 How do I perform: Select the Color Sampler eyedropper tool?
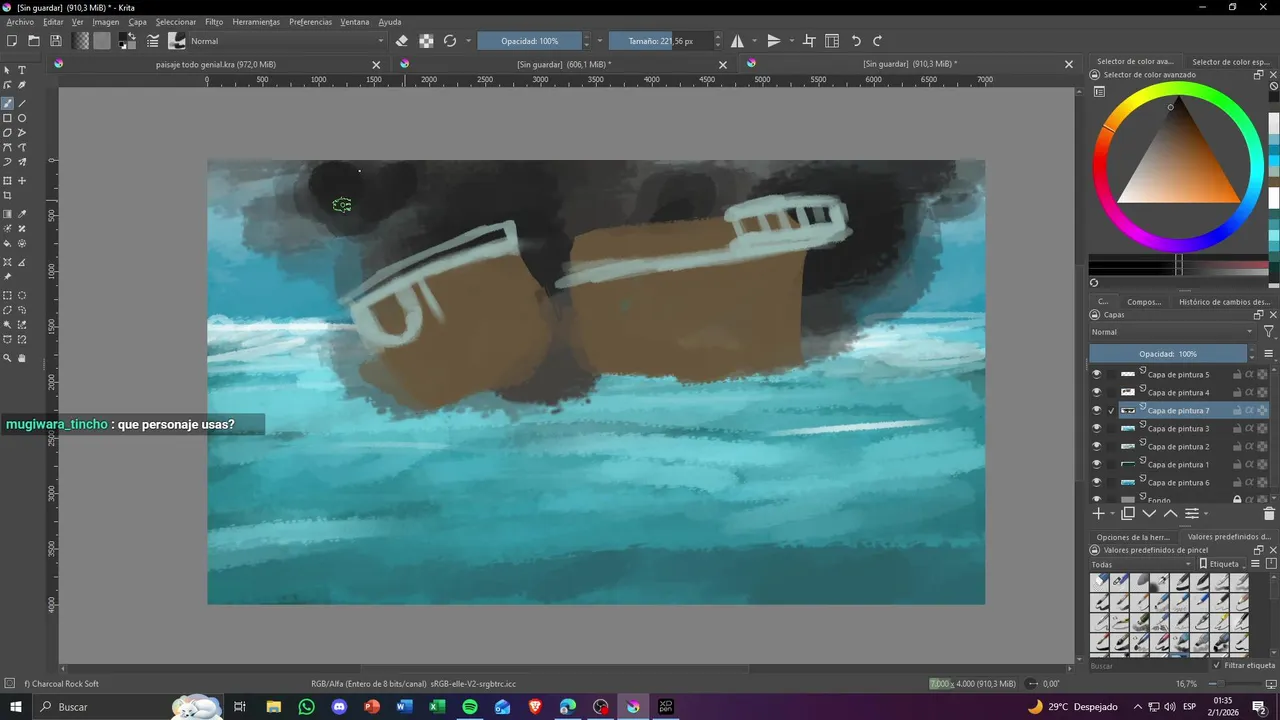(x=22, y=214)
